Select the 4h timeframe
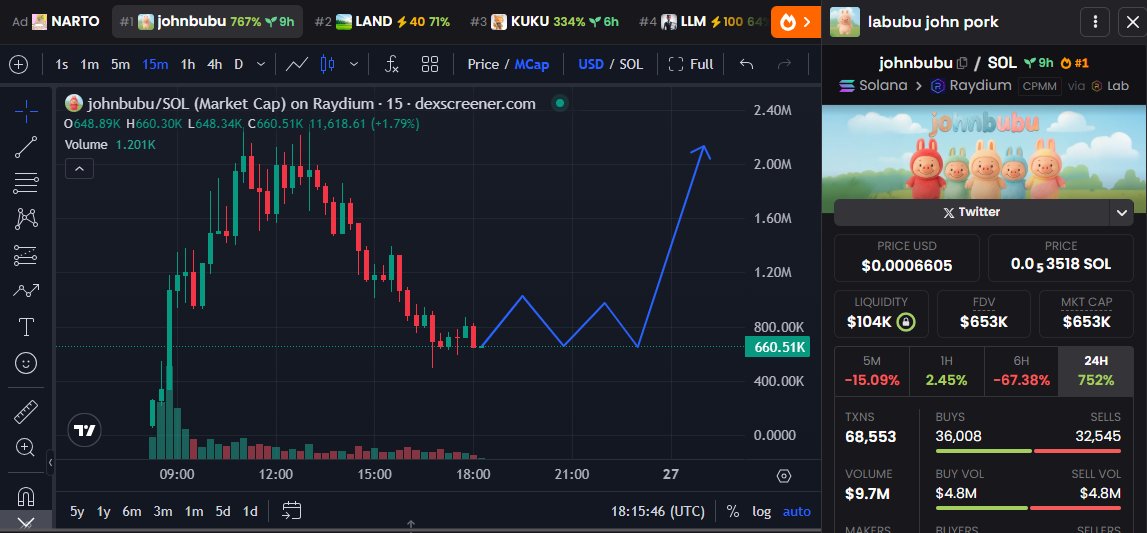The width and height of the screenshot is (1147, 533). pos(214,64)
